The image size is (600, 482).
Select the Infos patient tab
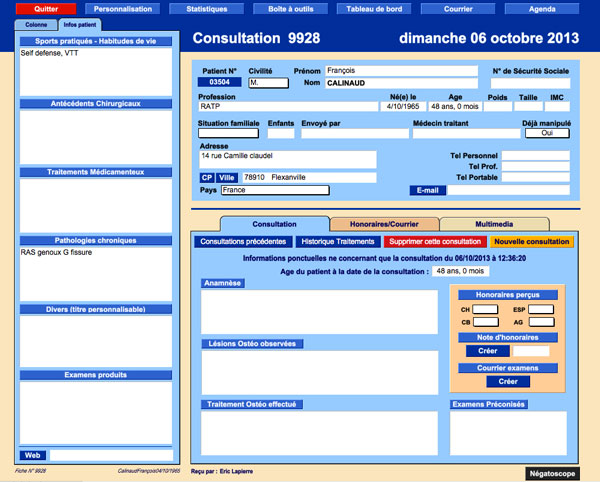79,23
